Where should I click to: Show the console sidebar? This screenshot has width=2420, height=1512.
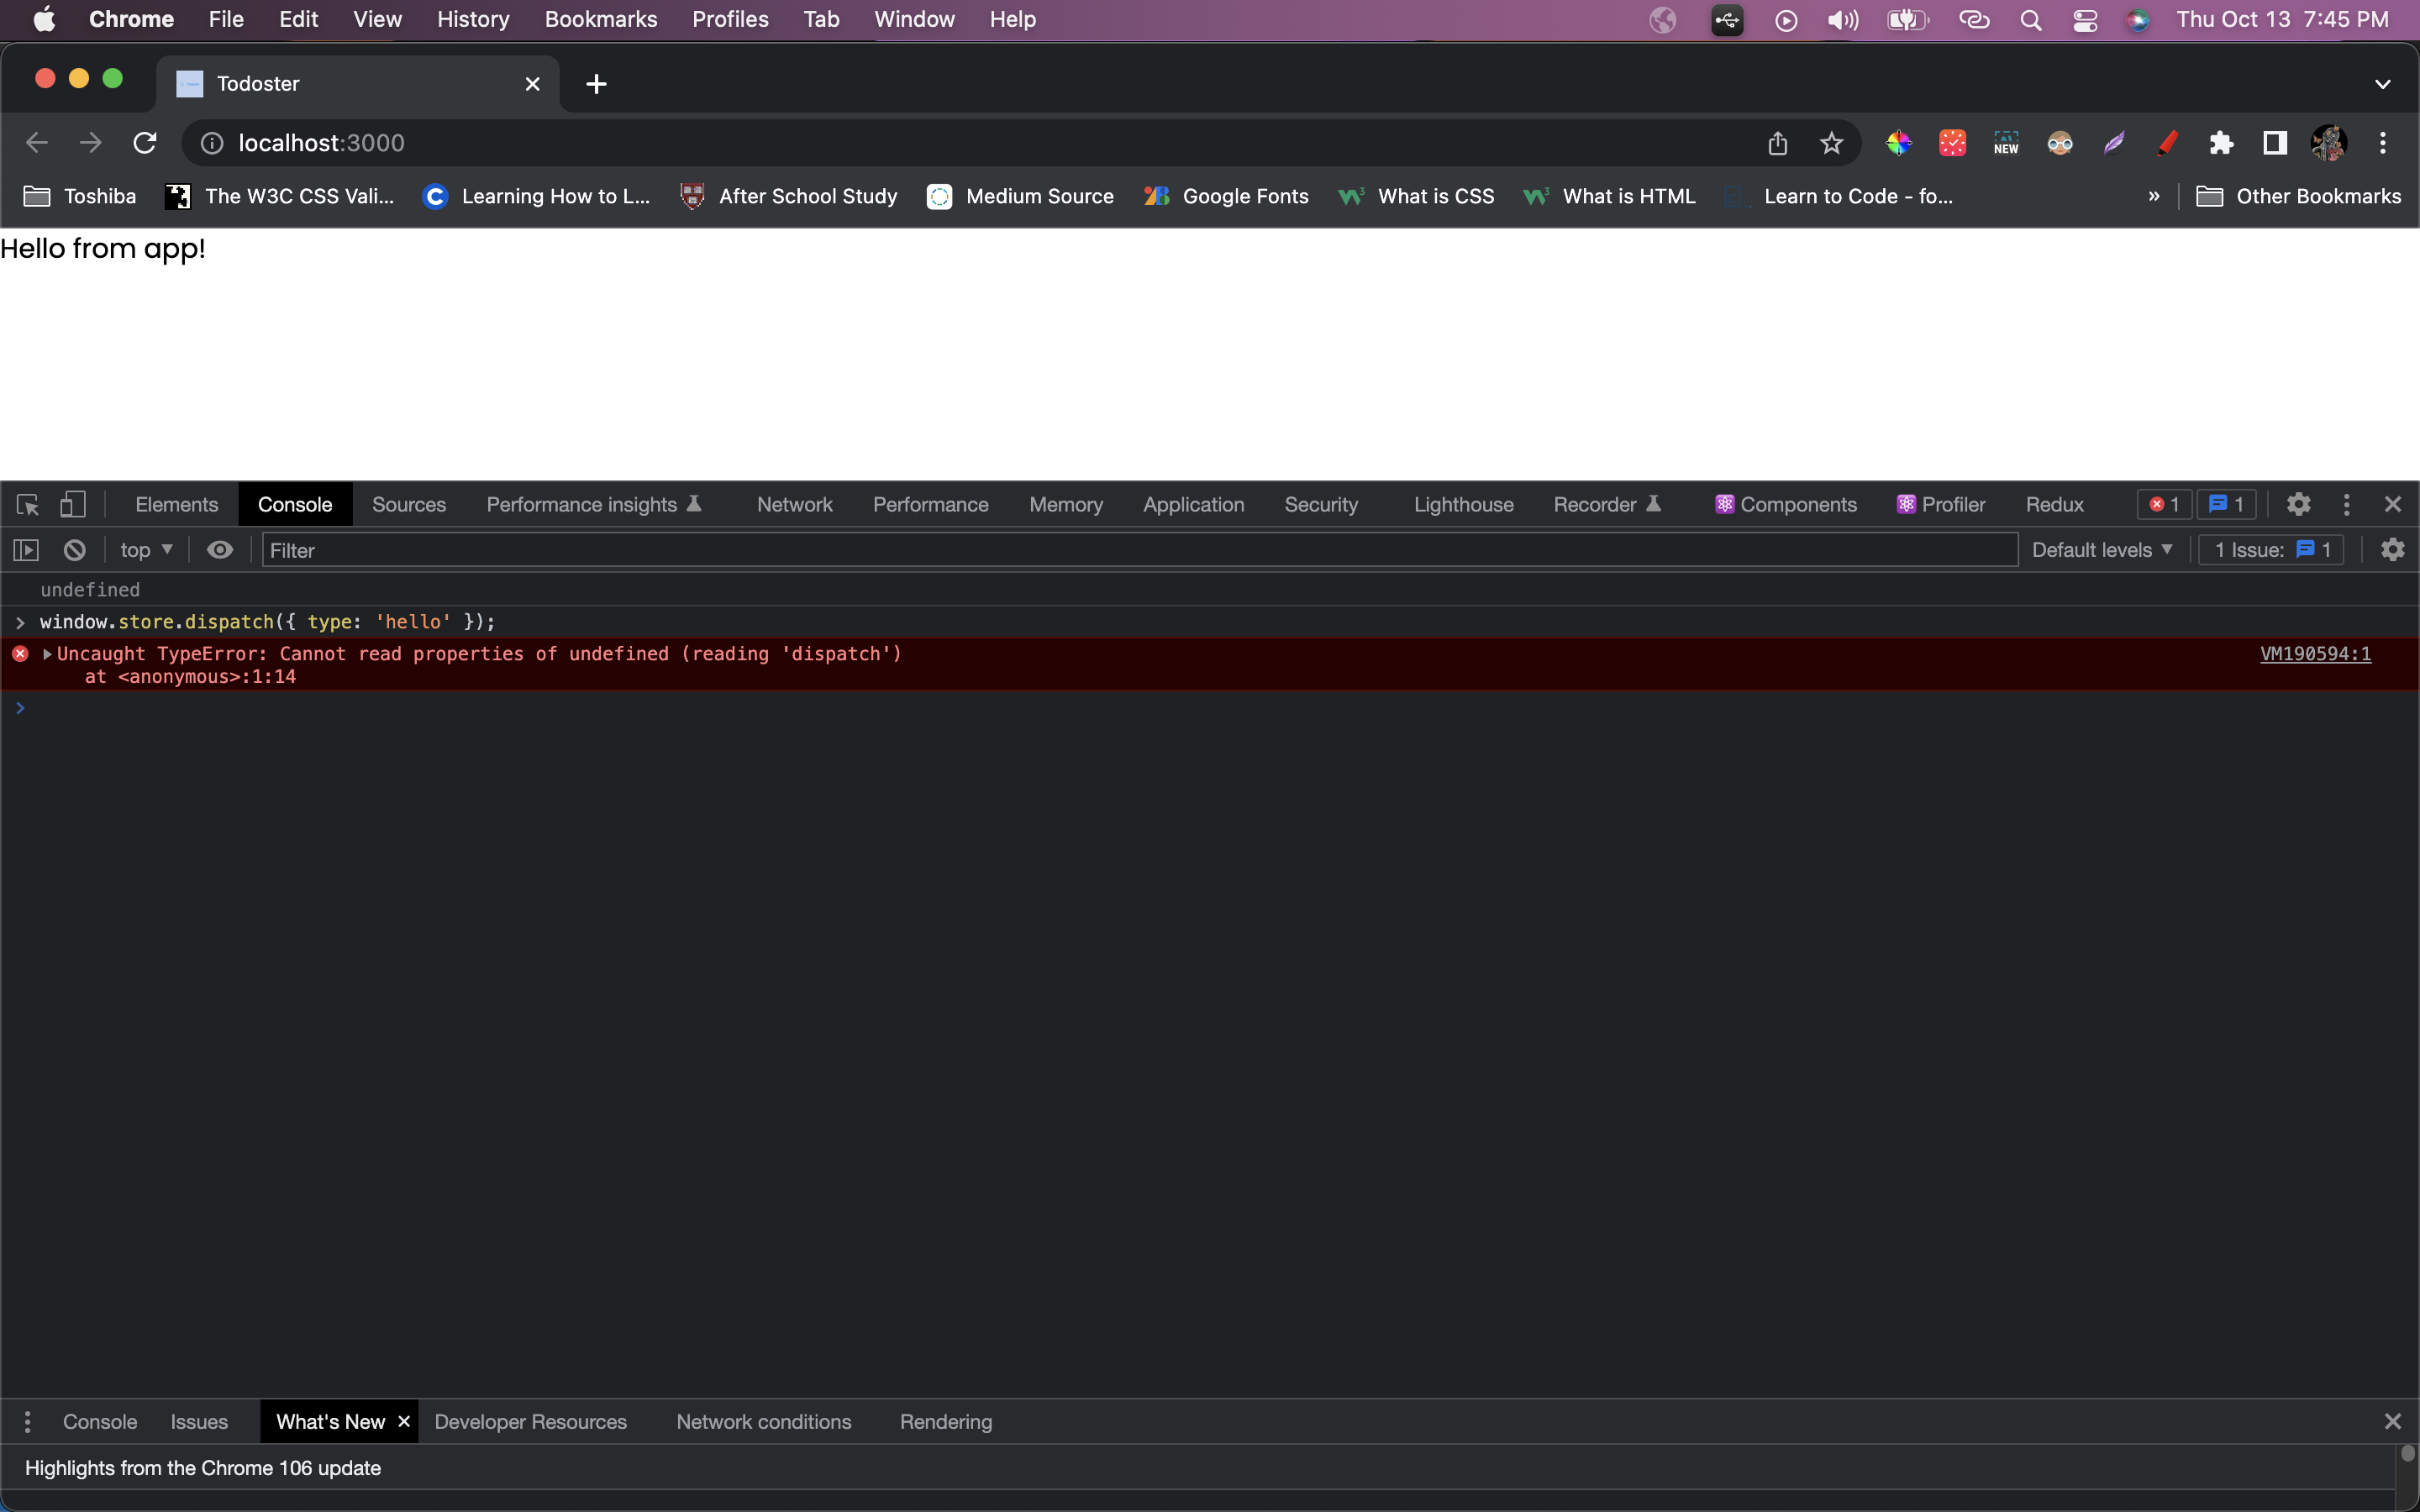[26, 550]
